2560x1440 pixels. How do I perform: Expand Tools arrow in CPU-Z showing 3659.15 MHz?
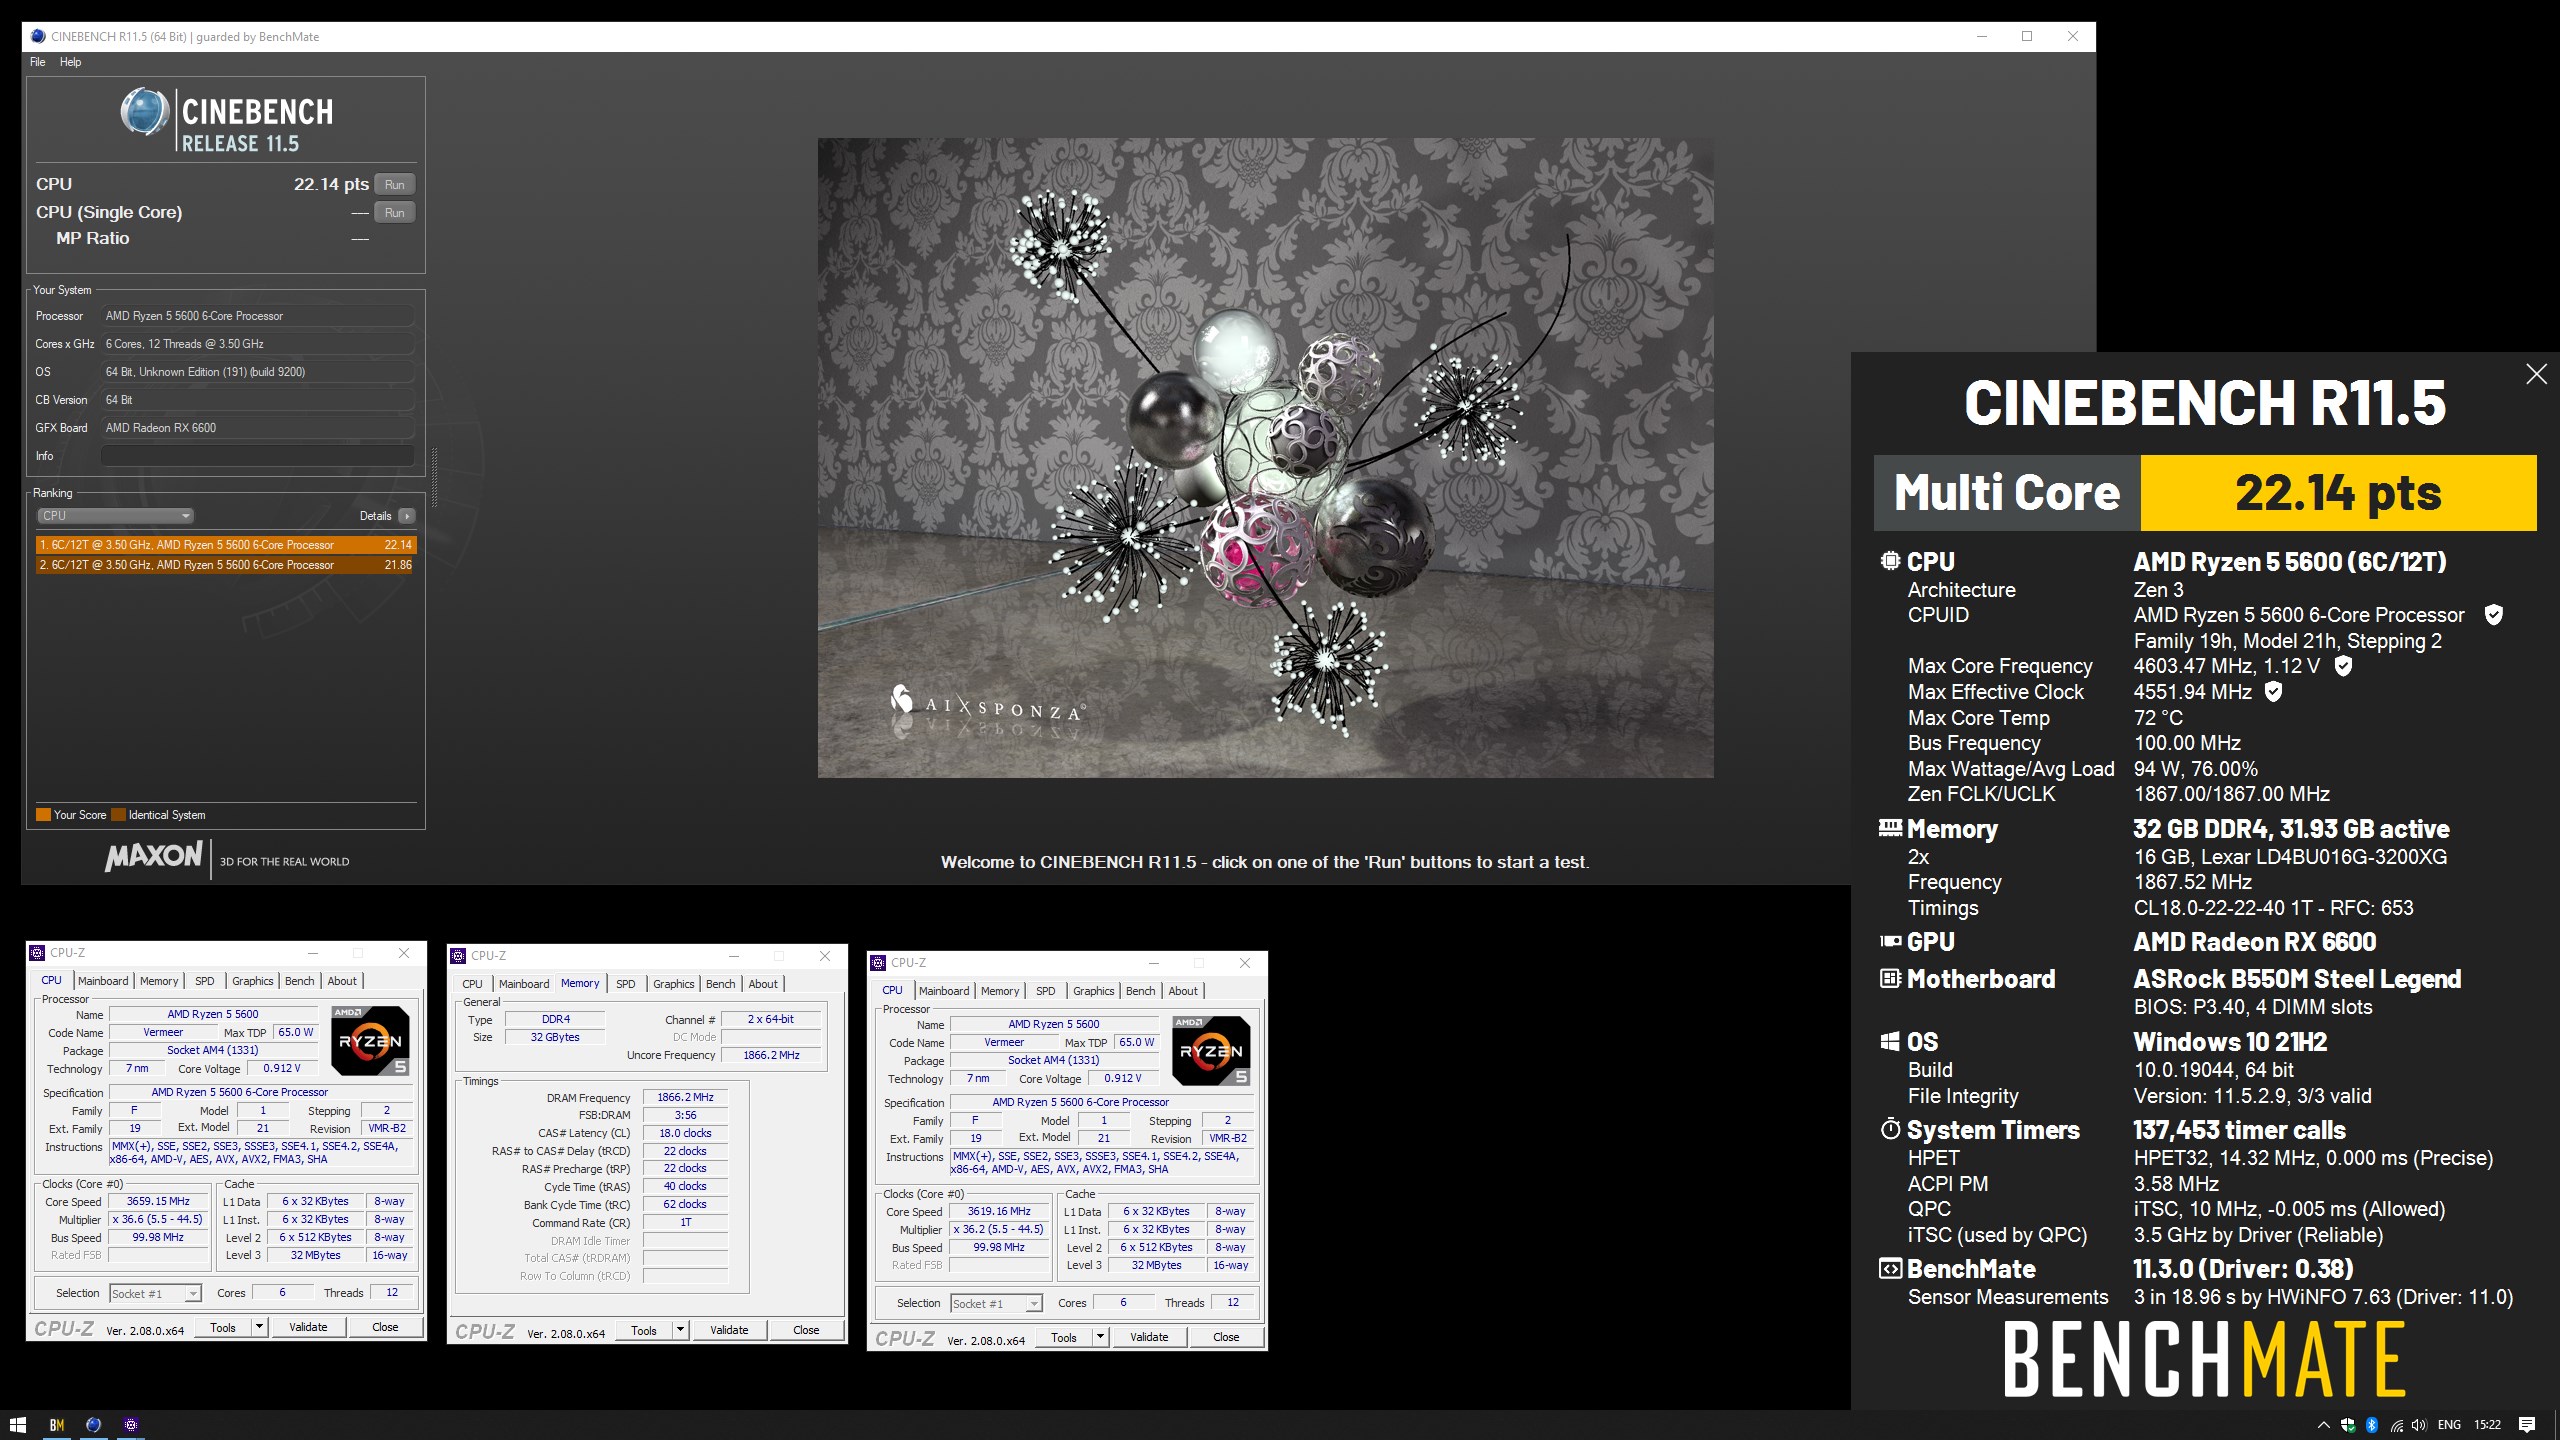(x=259, y=1327)
